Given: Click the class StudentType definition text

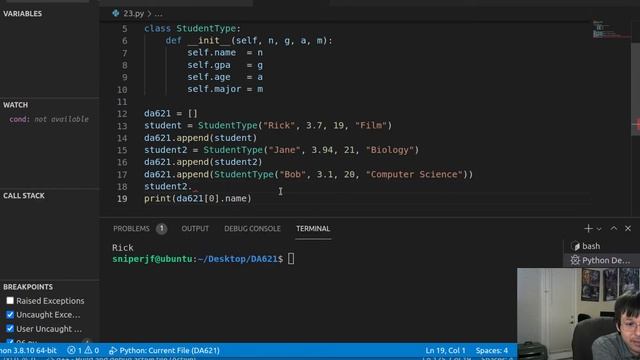Looking at the screenshot, I should [192, 29].
